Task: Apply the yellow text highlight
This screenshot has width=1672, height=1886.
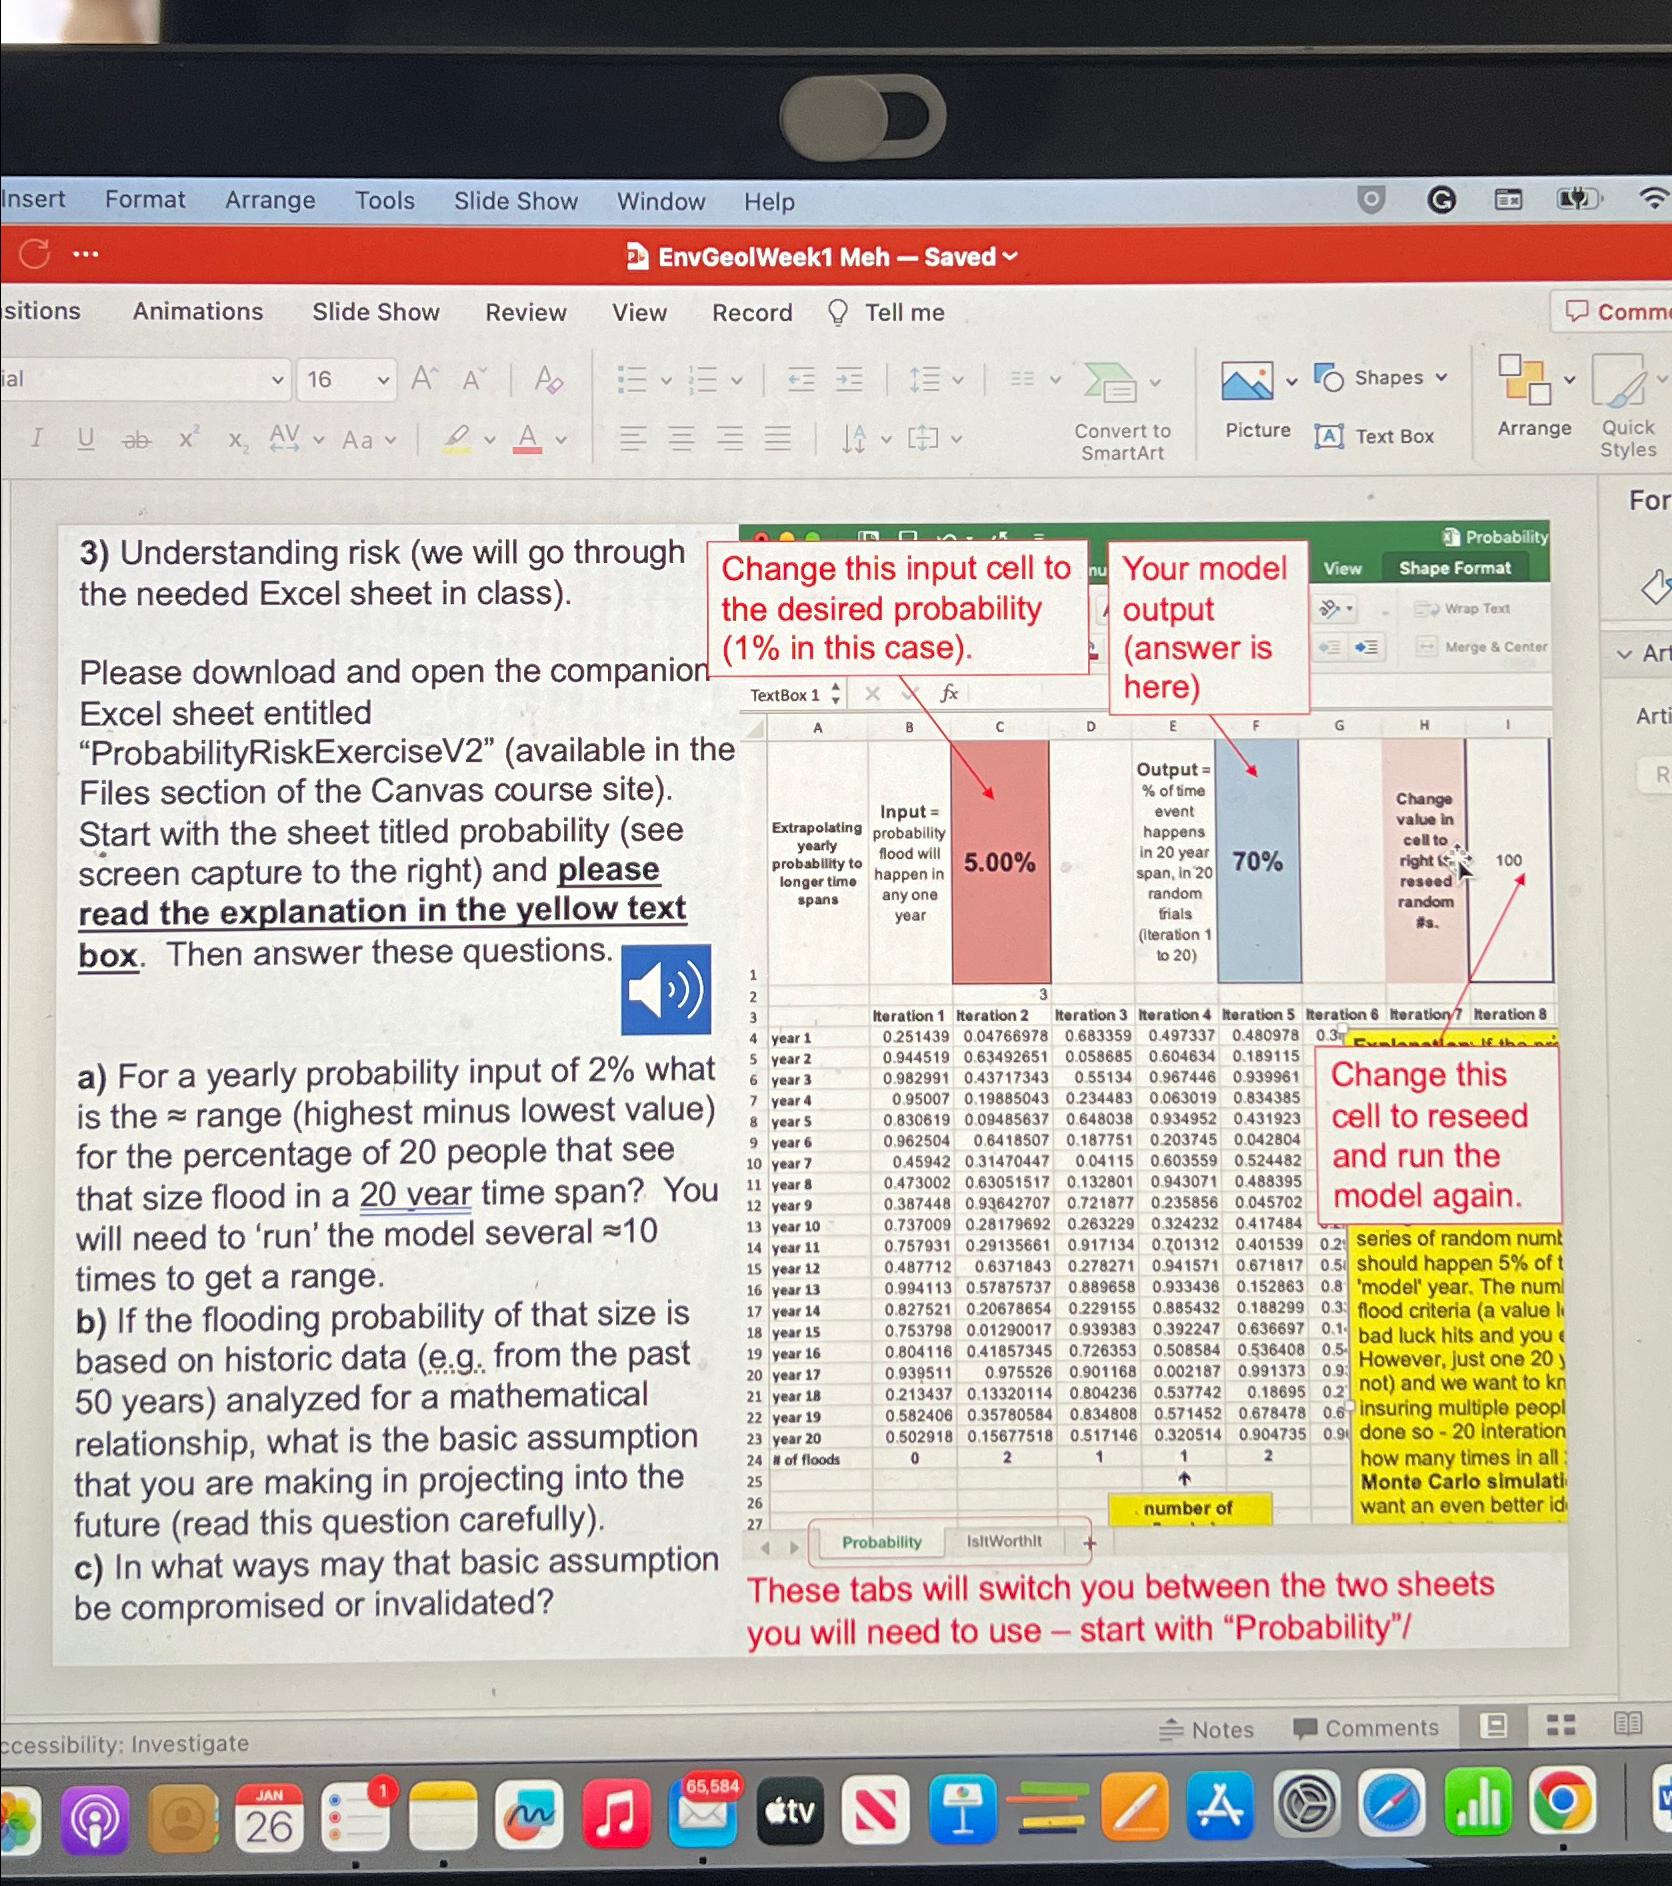Action: pyautogui.click(x=459, y=439)
